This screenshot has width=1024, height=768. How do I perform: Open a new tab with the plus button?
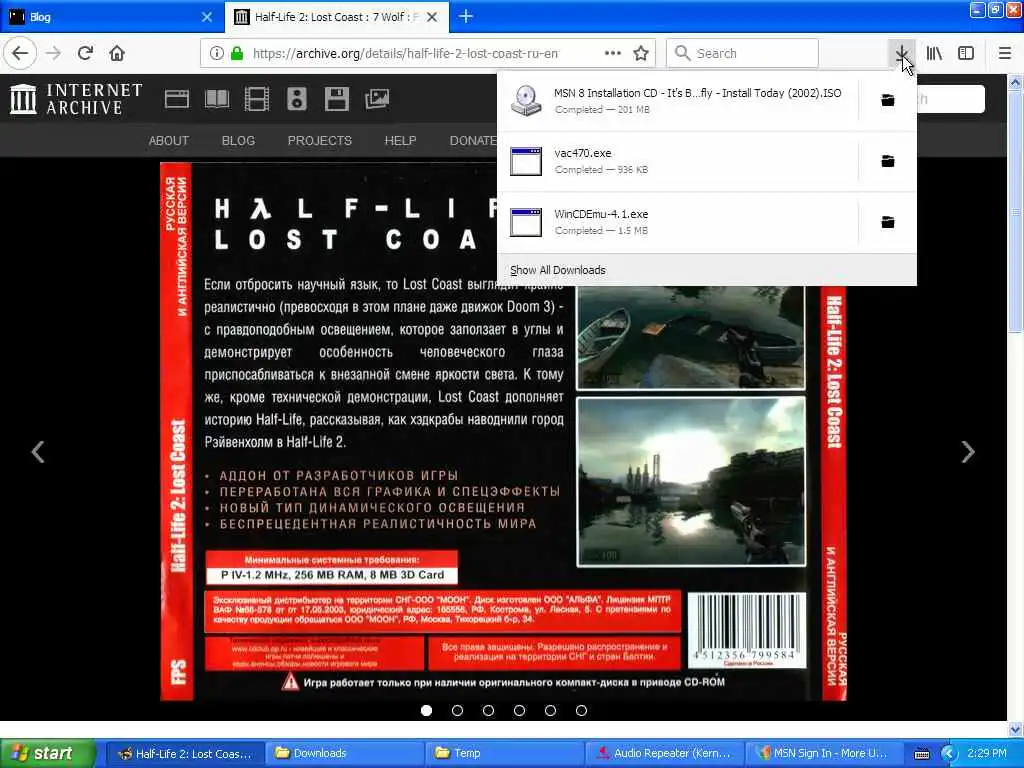pyautogui.click(x=466, y=16)
